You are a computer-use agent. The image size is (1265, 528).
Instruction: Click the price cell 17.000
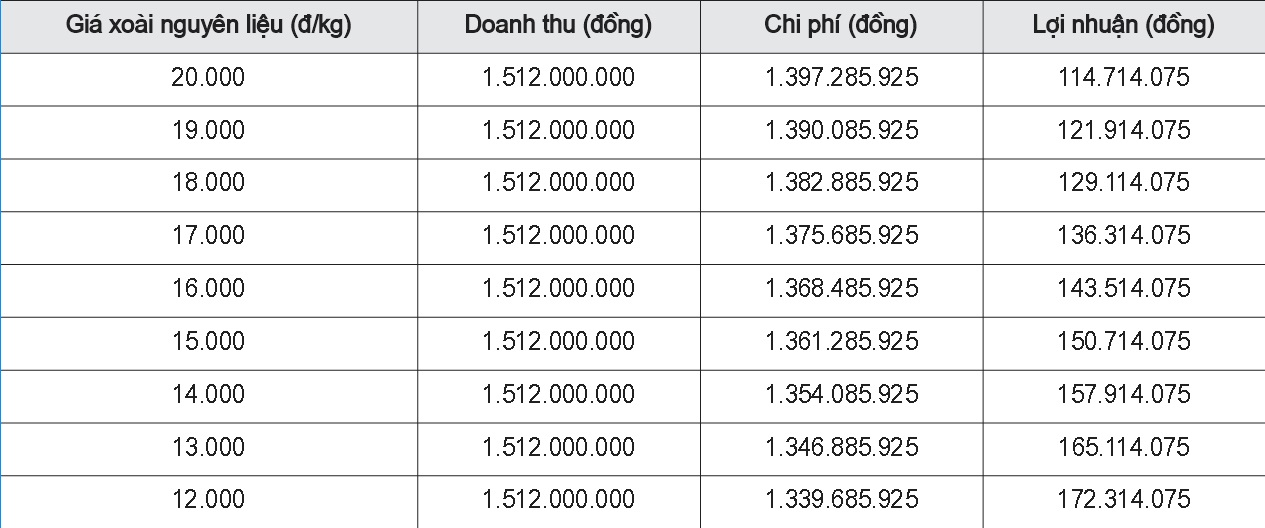pos(208,237)
